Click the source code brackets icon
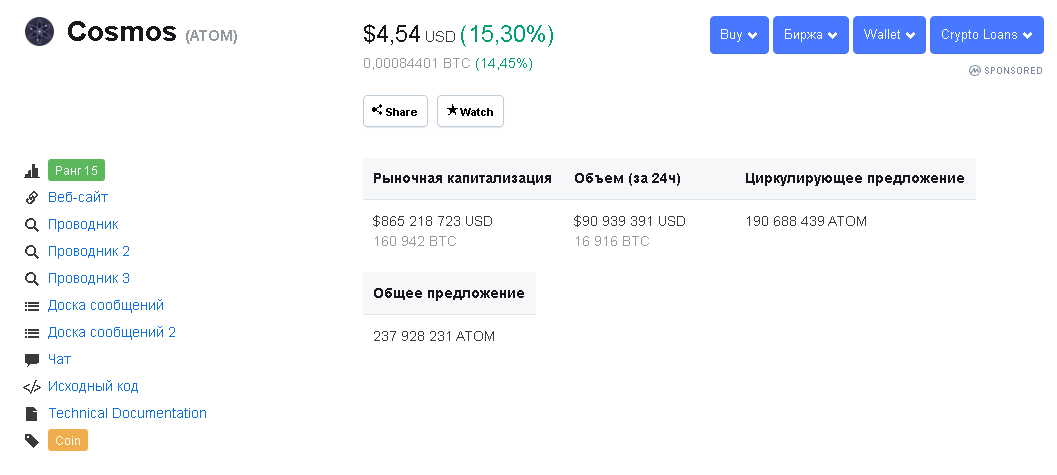Screen dimensions: 1057x475 [32, 387]
